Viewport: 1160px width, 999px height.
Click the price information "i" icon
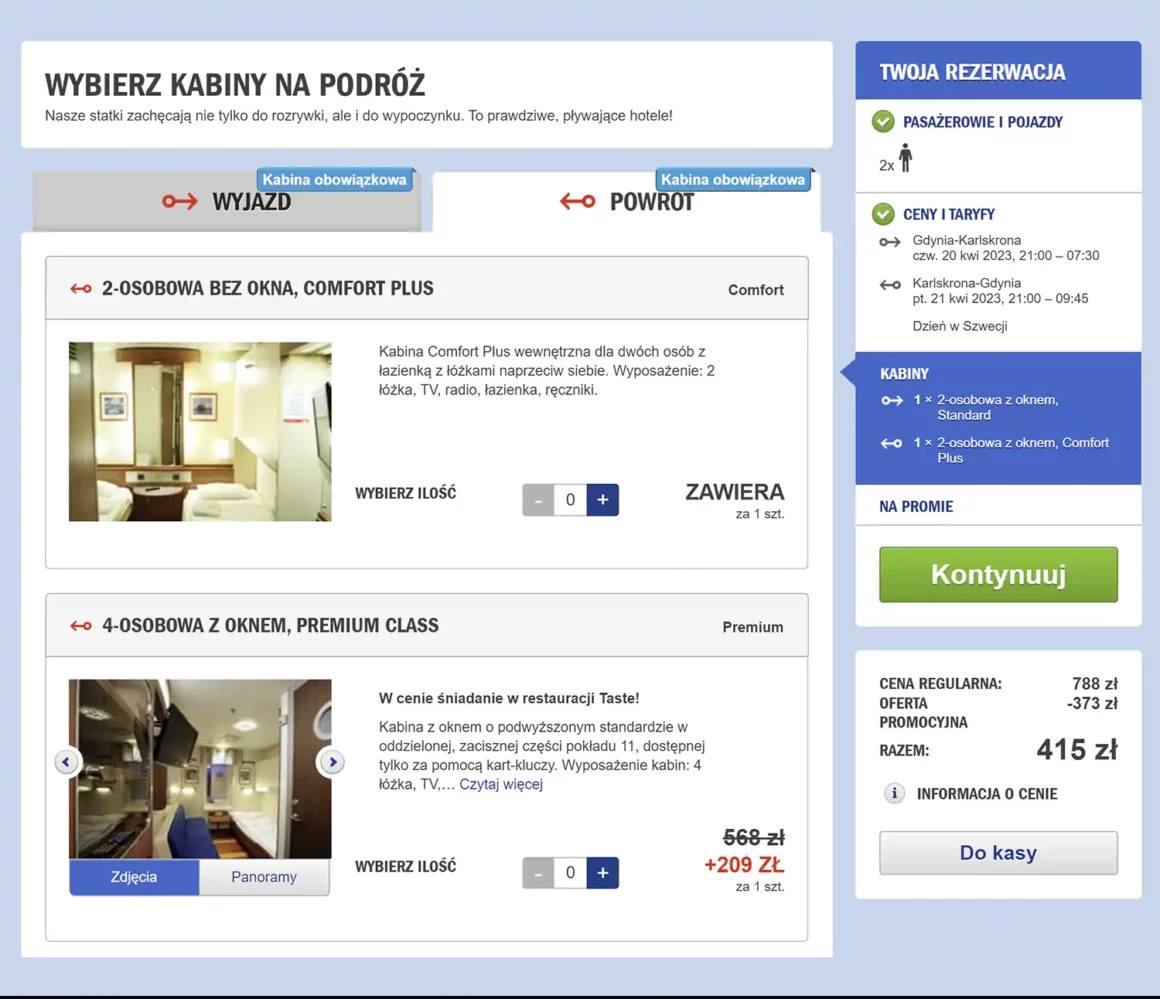pyautogui.click(x=893, y=793)
